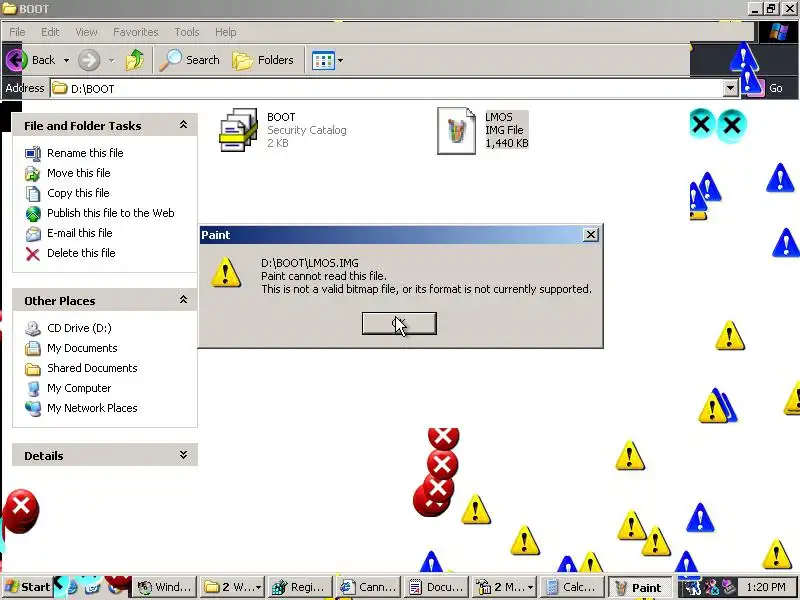Click the Go button

(x=768, y=88)
